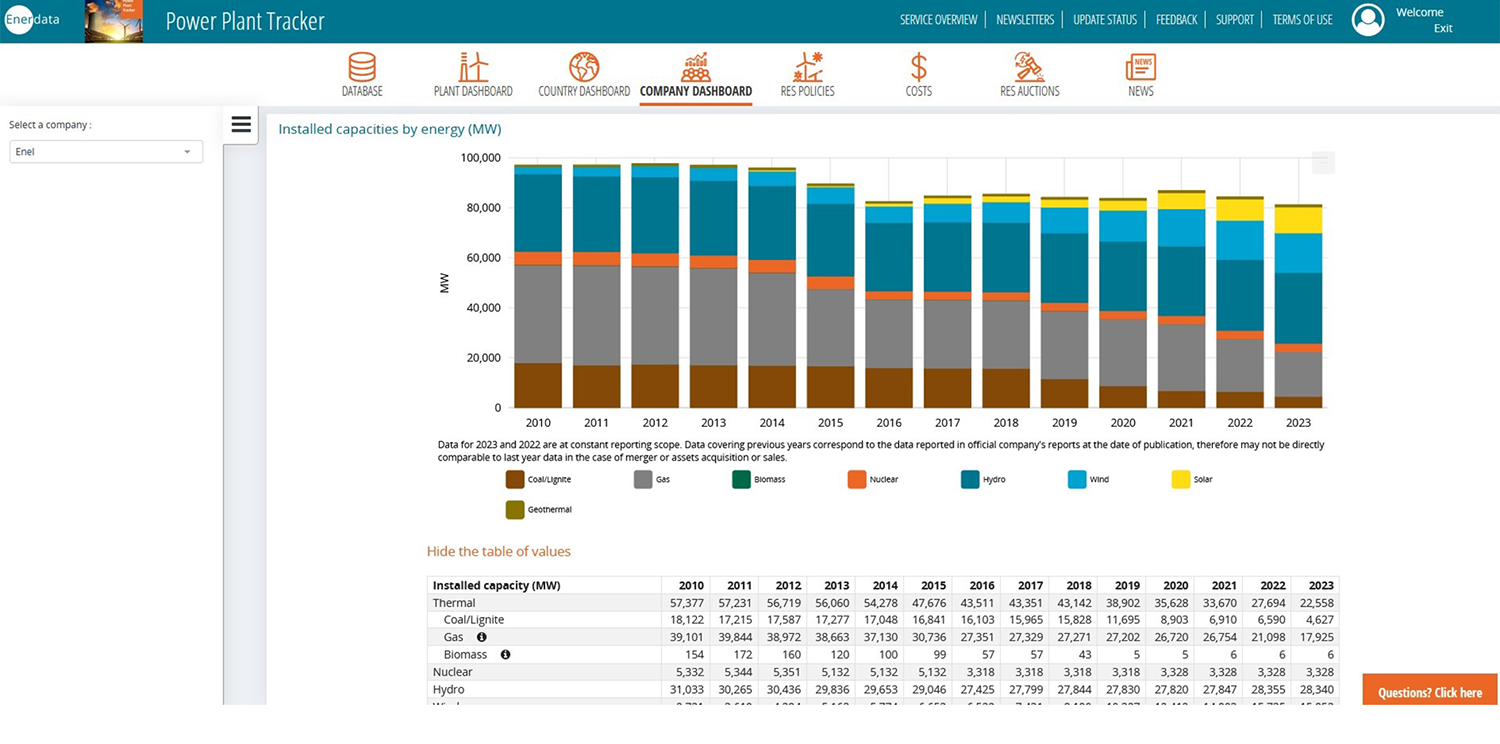This screenshot has height=744, width=1500.
Task: Click the 2010 column header in table
Action: click(x=685, y=586)
